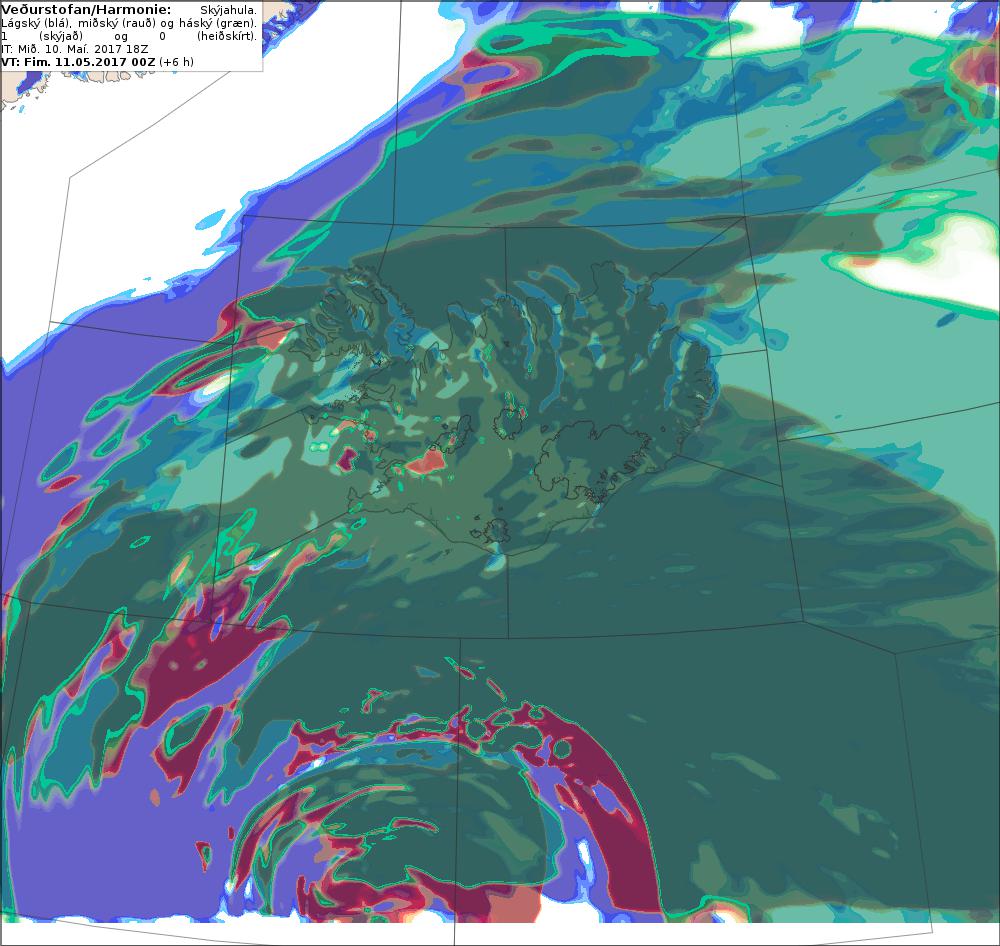This screenshot has height=946, width=1000.
Task: Click the '(+6 h)' forecast offset text
Action: click(177, 62)
